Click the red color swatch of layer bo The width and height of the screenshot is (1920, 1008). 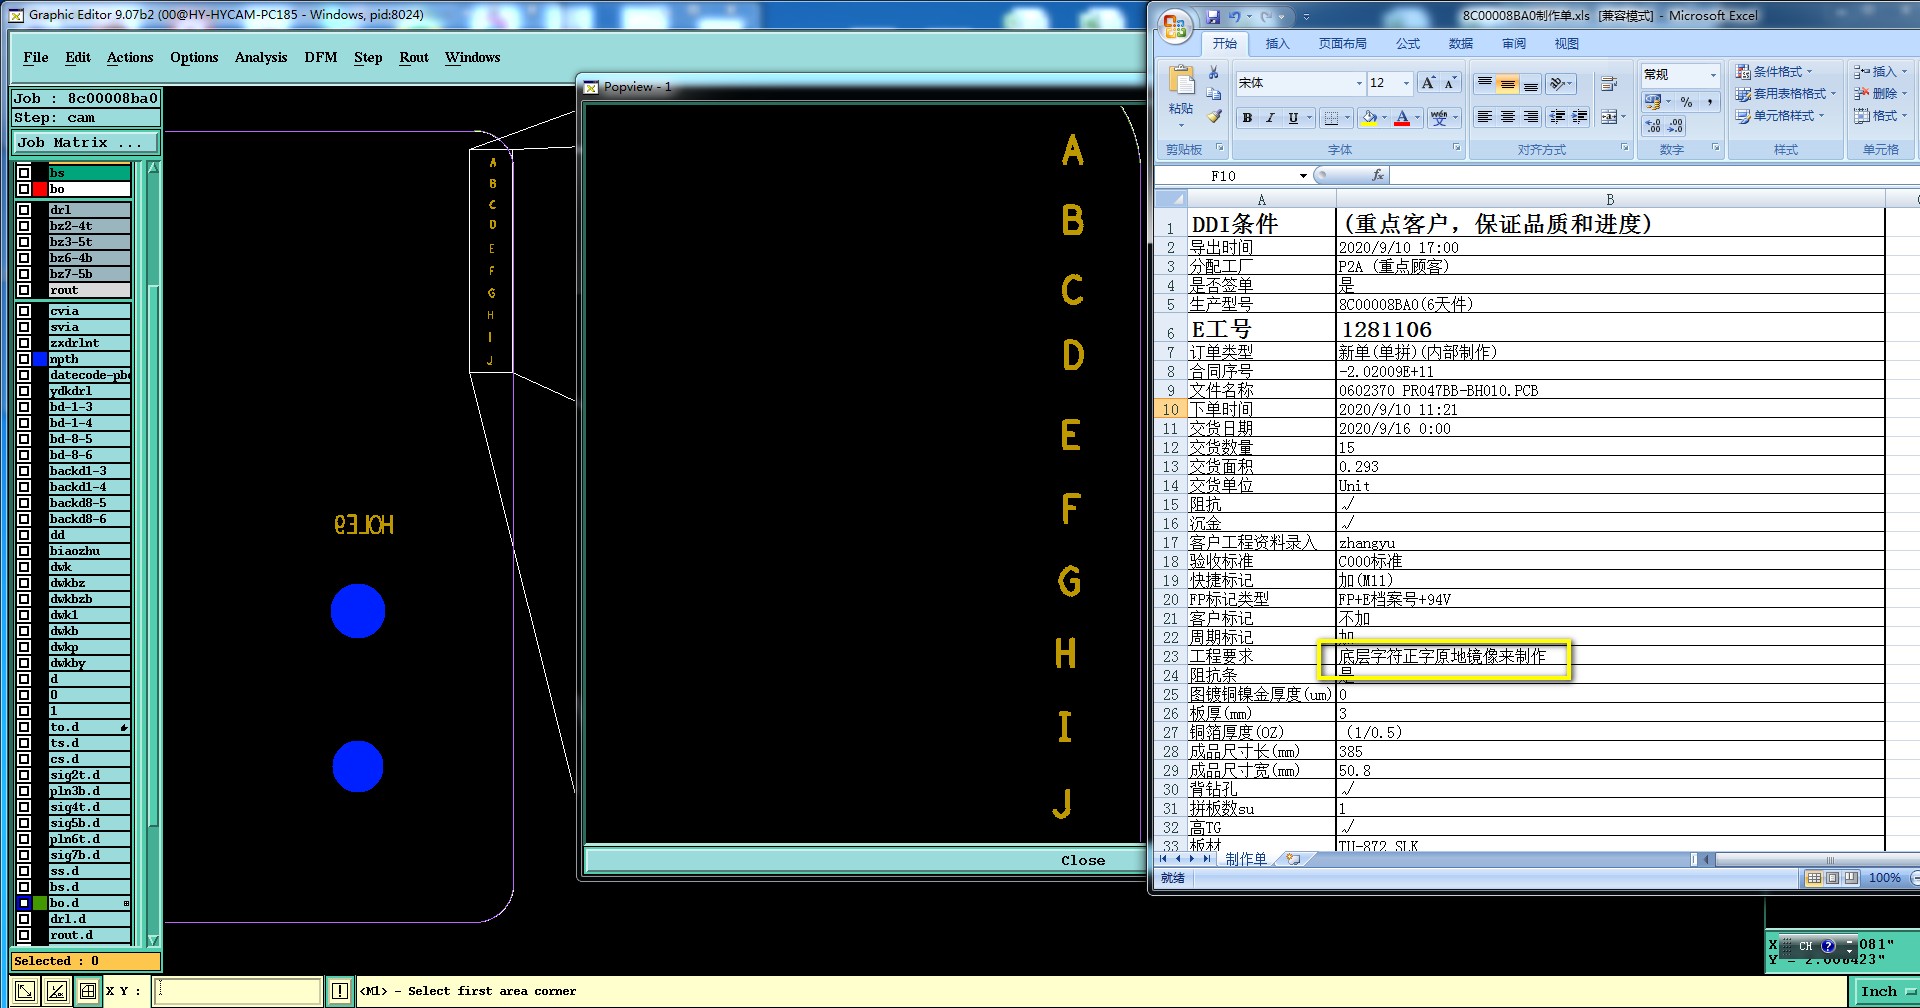(x=40, y=189)
